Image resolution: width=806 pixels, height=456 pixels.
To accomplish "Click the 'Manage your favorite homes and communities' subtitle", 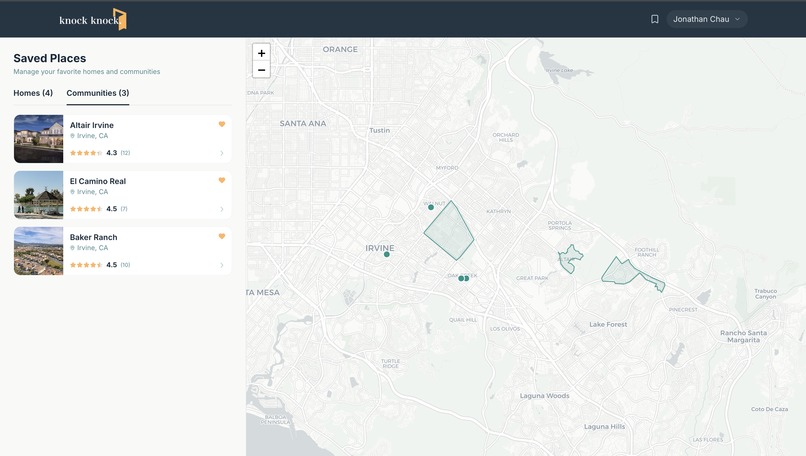I will click(87, 71).
